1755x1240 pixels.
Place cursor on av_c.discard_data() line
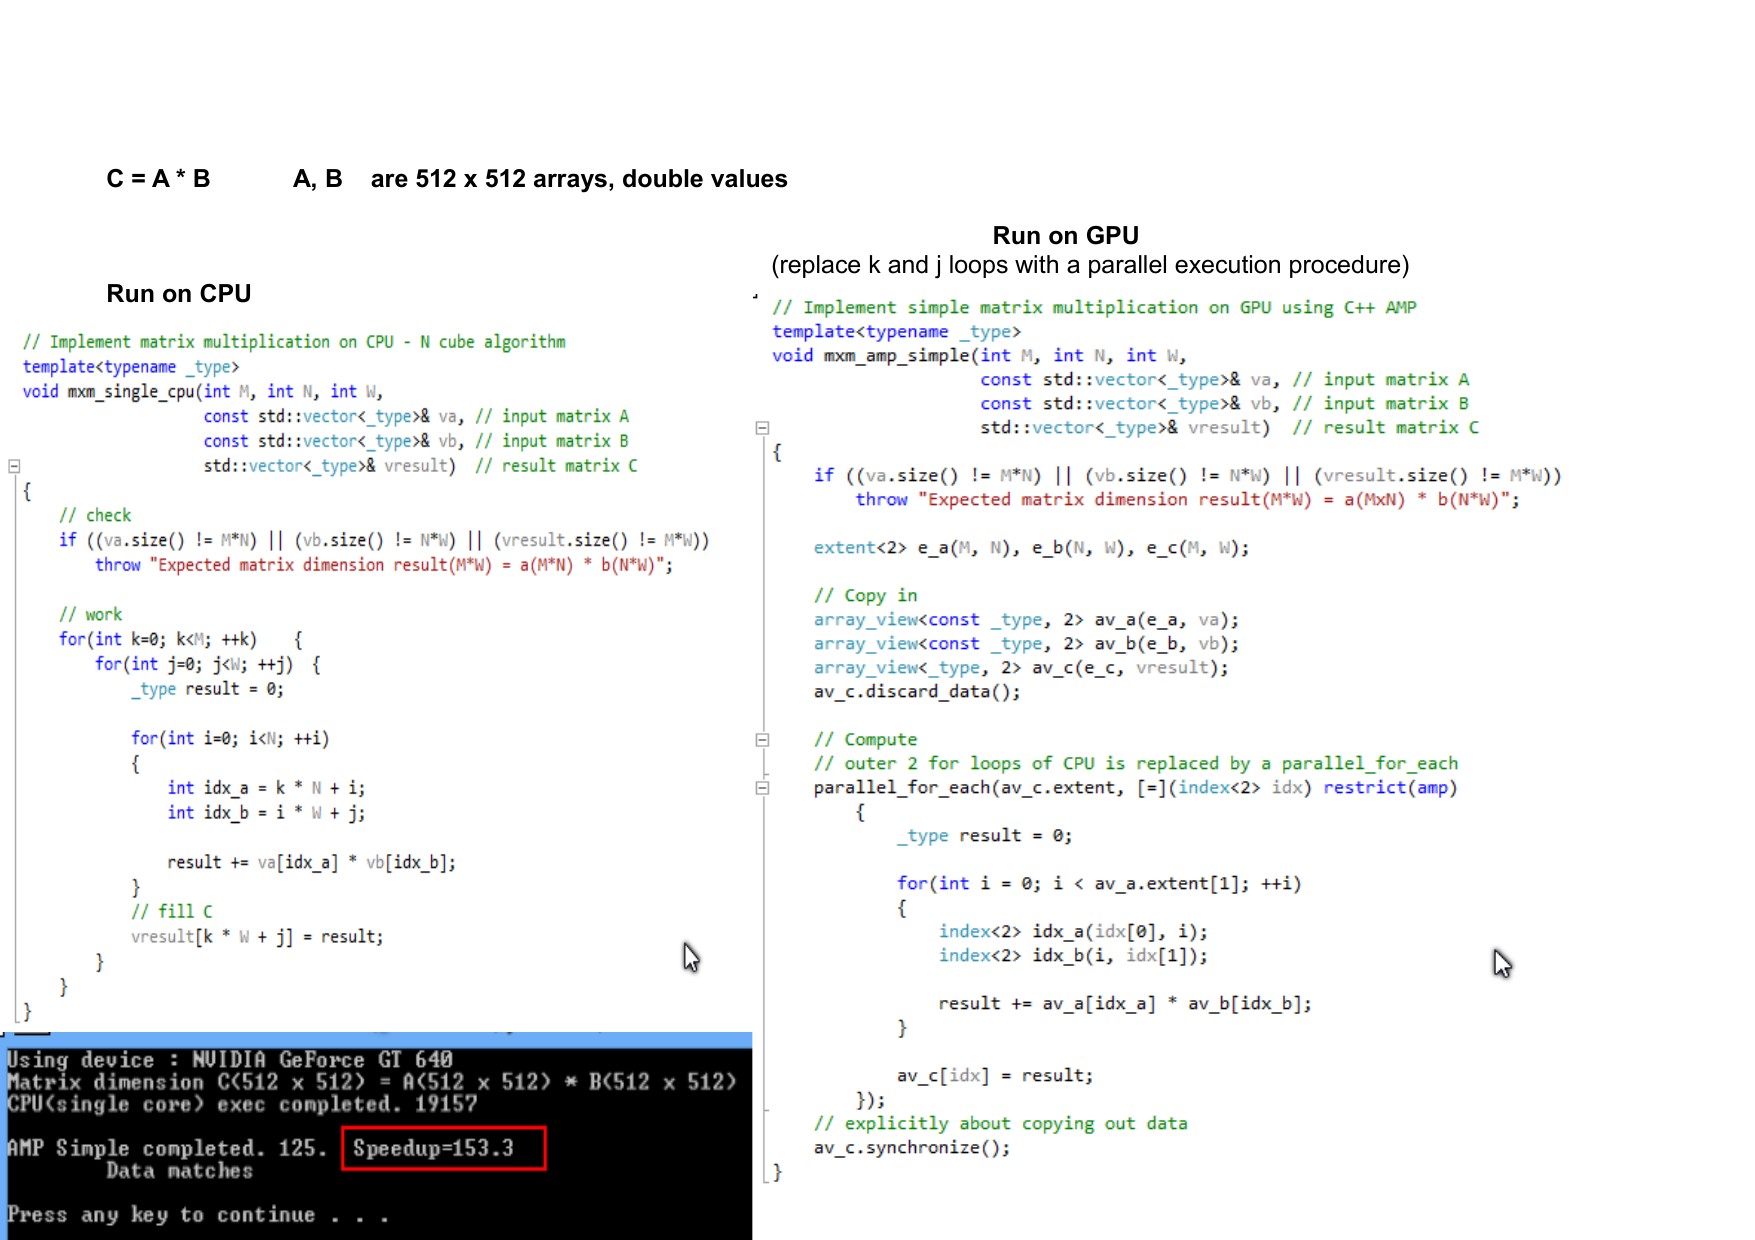pos(916,692)
